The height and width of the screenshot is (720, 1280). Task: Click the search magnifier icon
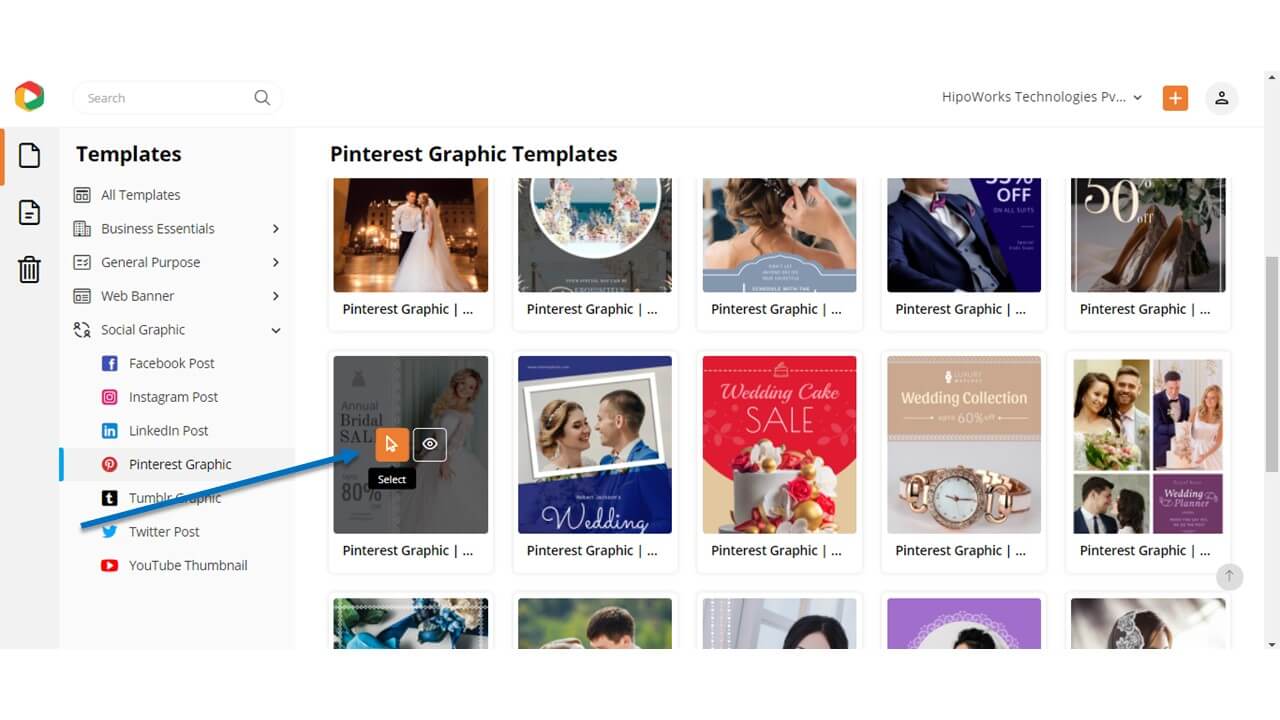point(262,97)
